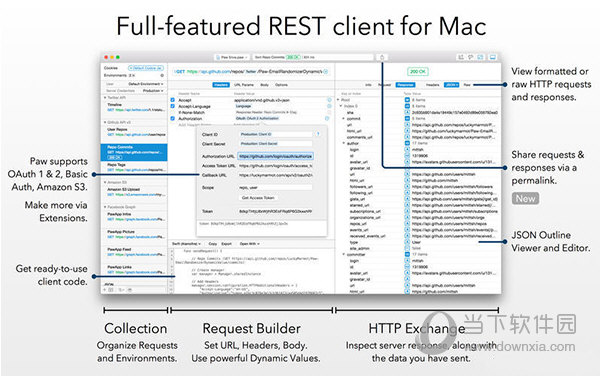Collapse the Root node in JSON outline
Screen dimensions: 600x376
click(338, 99)
